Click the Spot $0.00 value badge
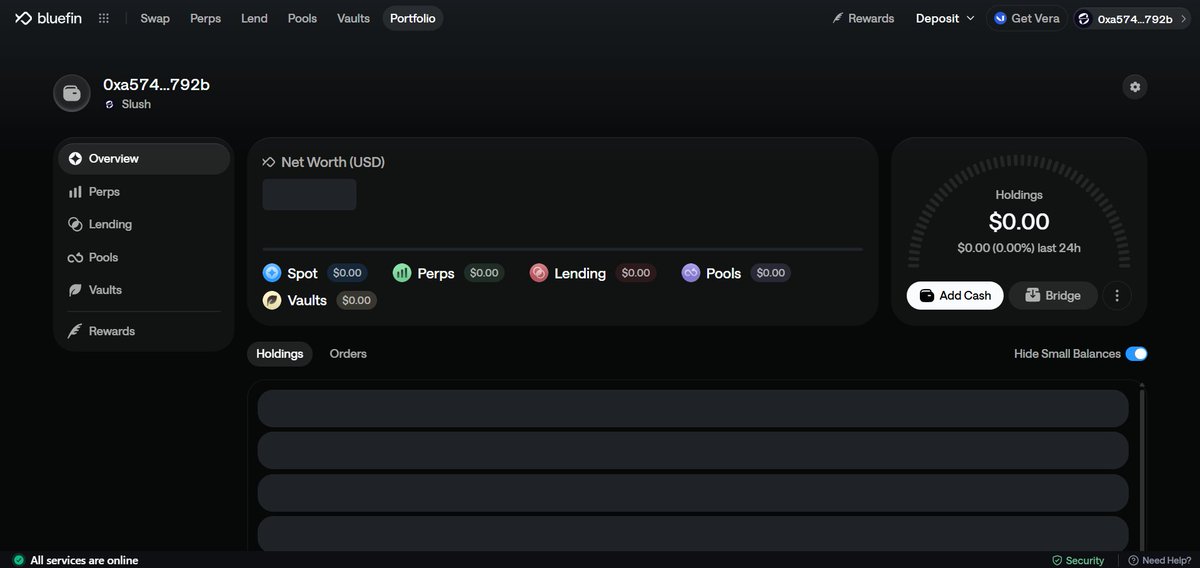 pos(347,273)
